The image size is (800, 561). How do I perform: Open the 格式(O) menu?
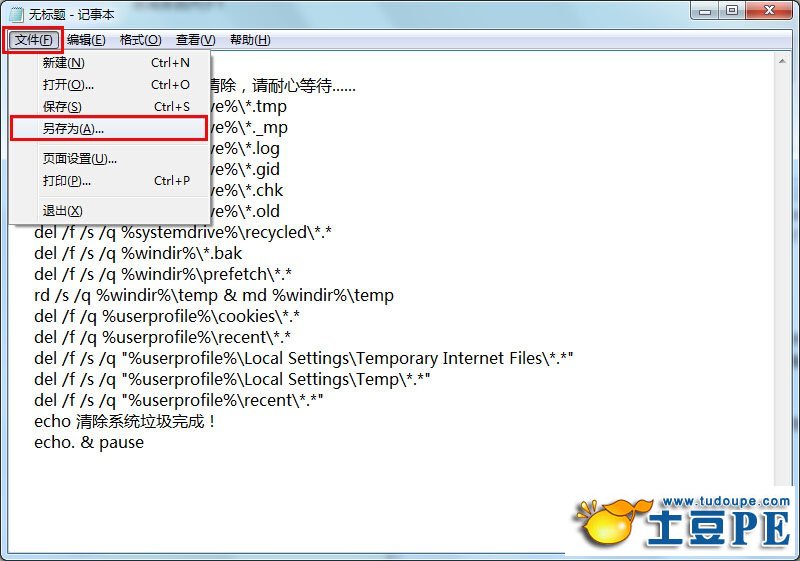pyautogui.click(x=140, y=40)
